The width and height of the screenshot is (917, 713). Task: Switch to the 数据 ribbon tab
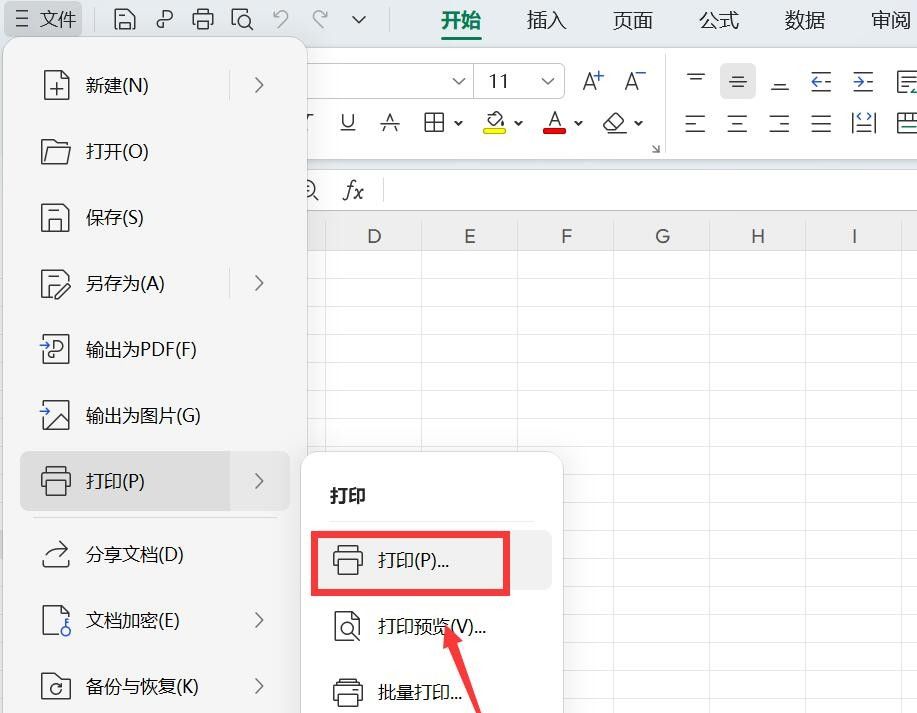click(x=803, y=19)
